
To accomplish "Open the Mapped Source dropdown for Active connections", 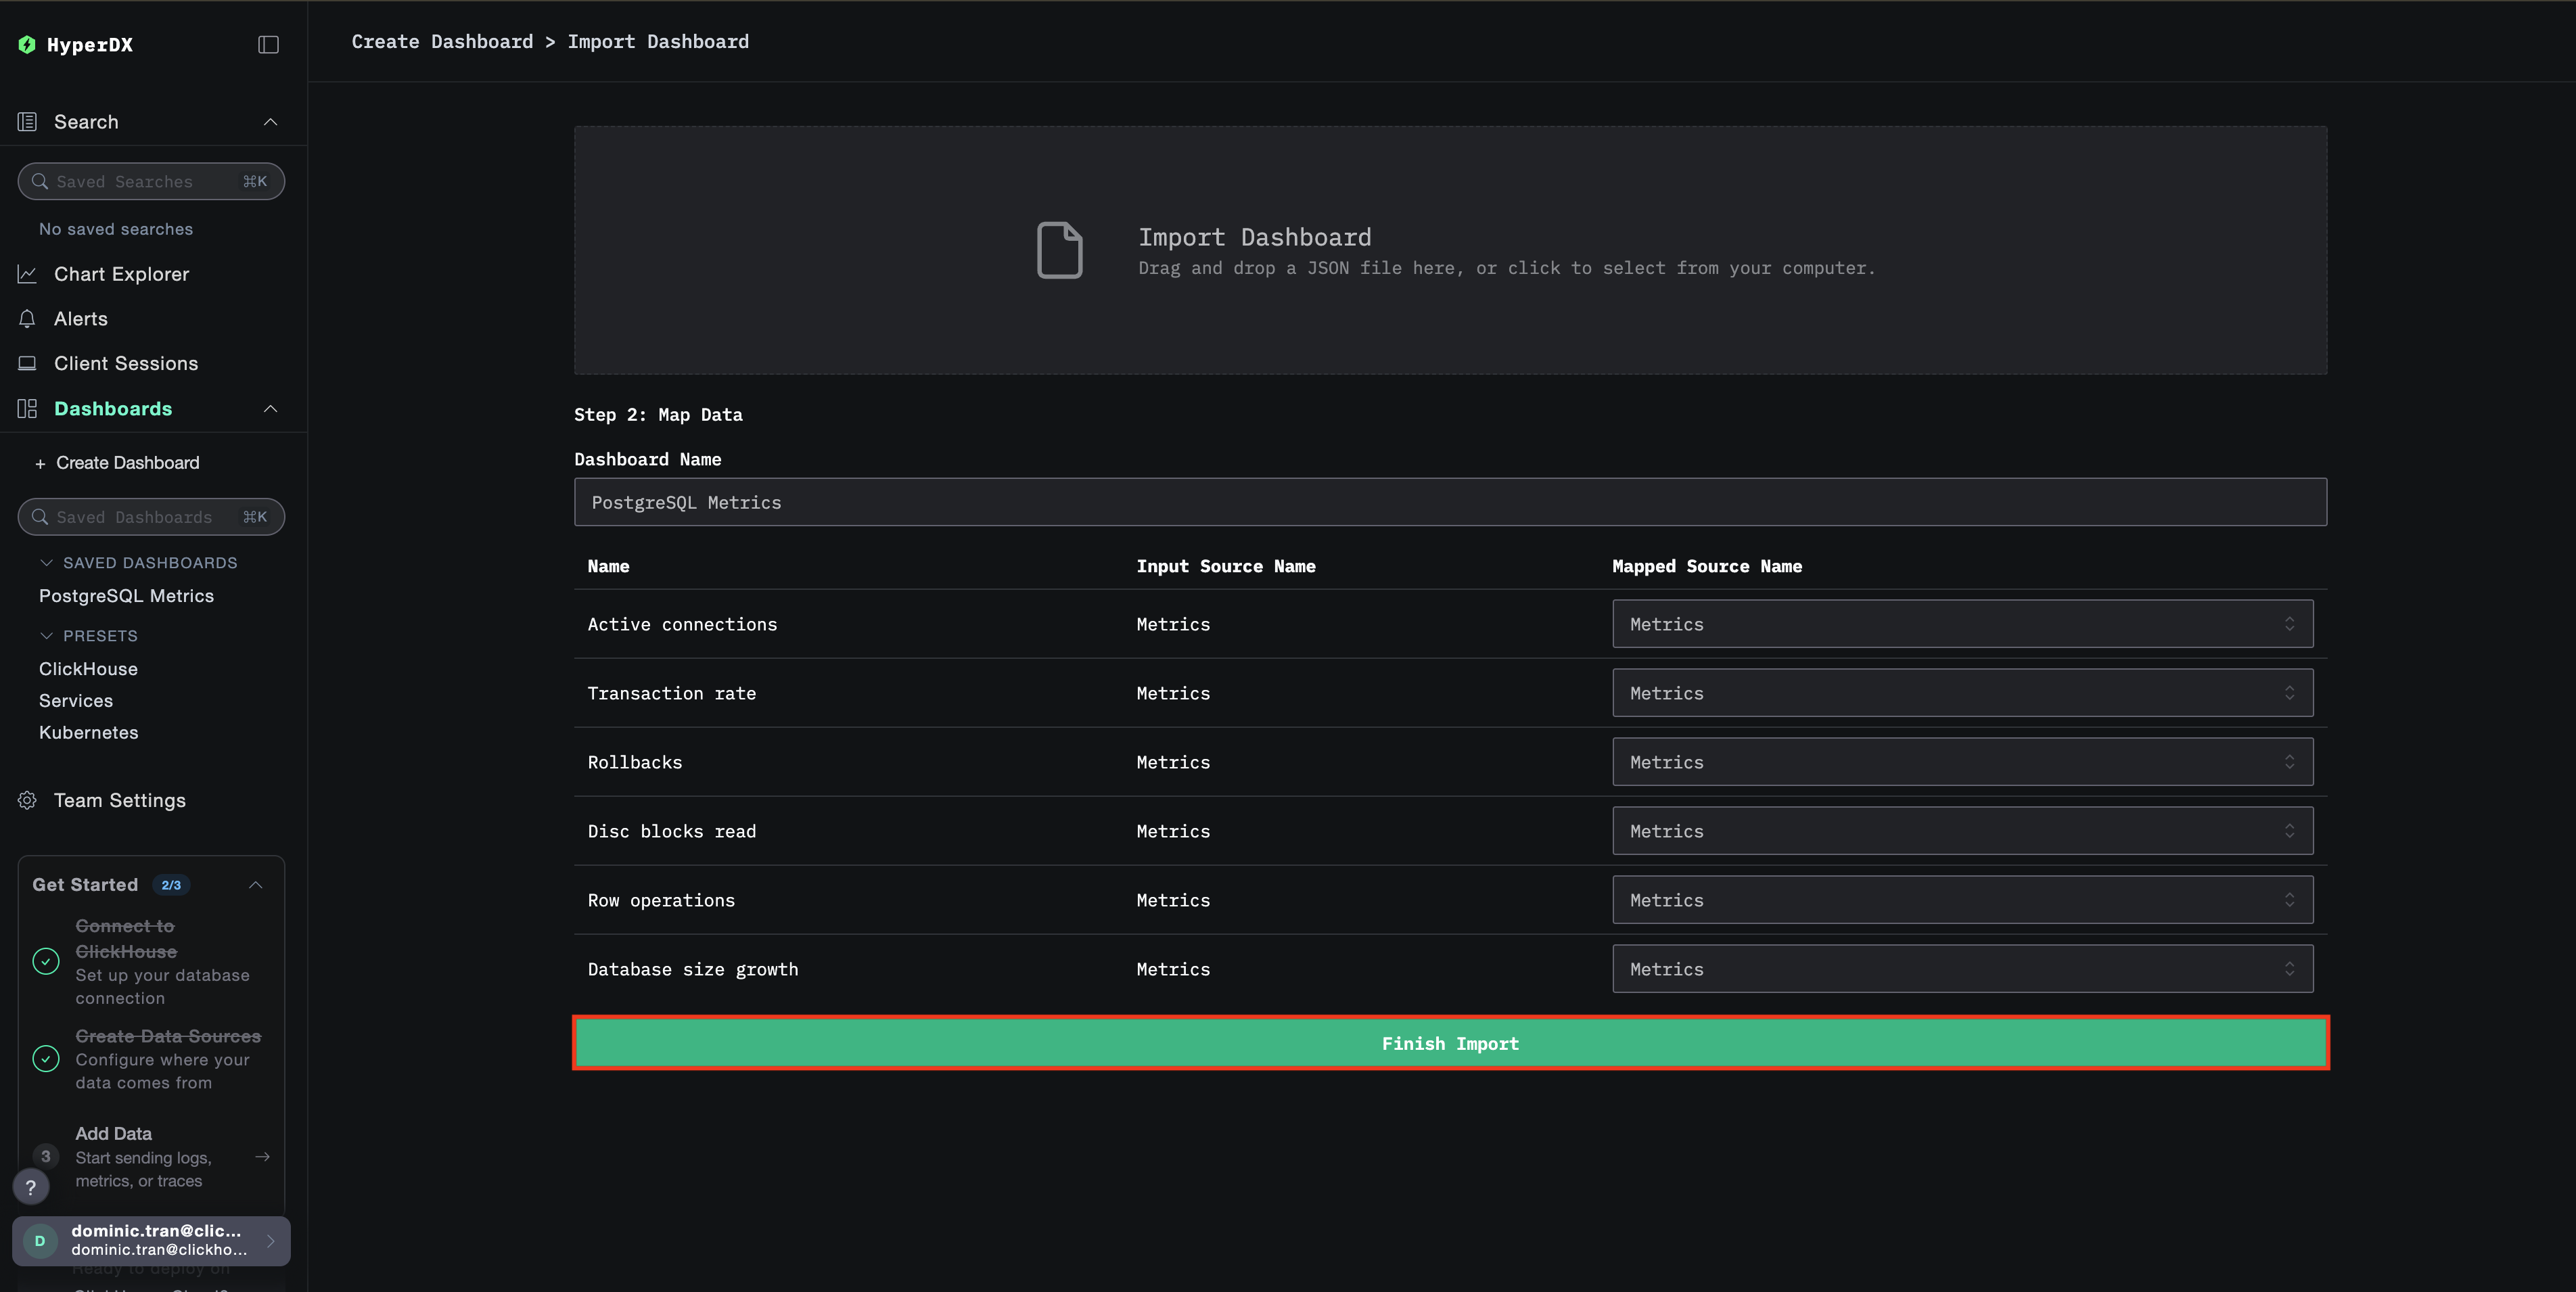I will [x=1962, y=623].
